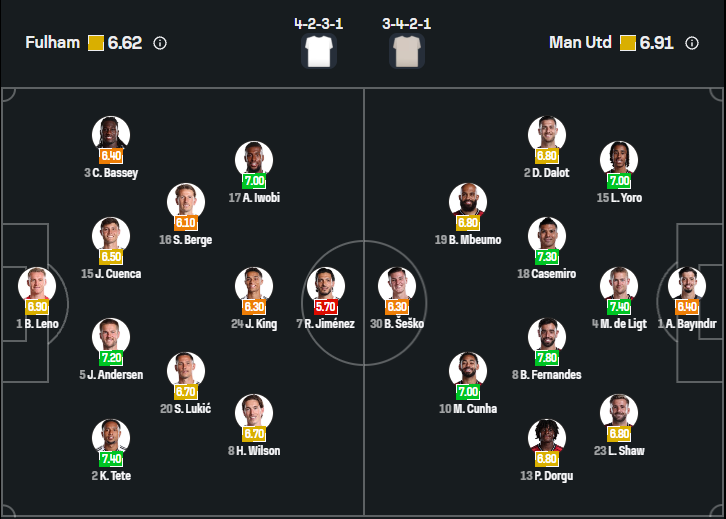This screenshot has height=519, width=726.
Task: Select P. Dorgu's player photo
Action: (x=547, y=438)
